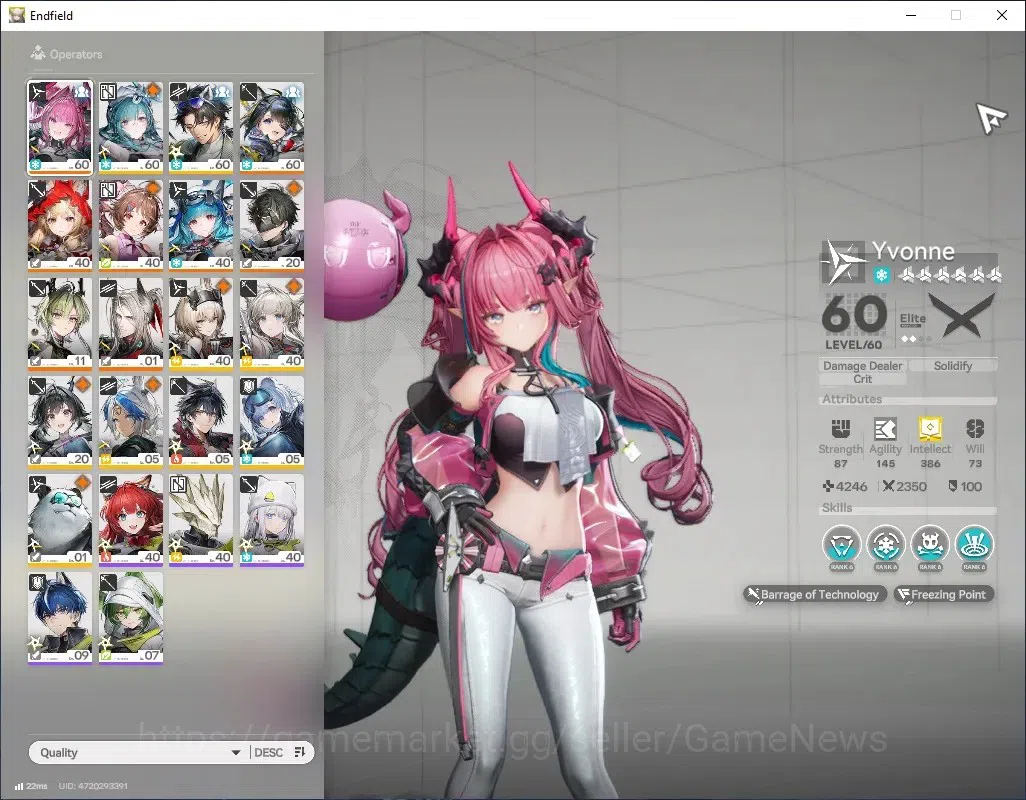Toggle the DESC sort order button
Viewport: 1026px width, 800px height.
(280, 752)
